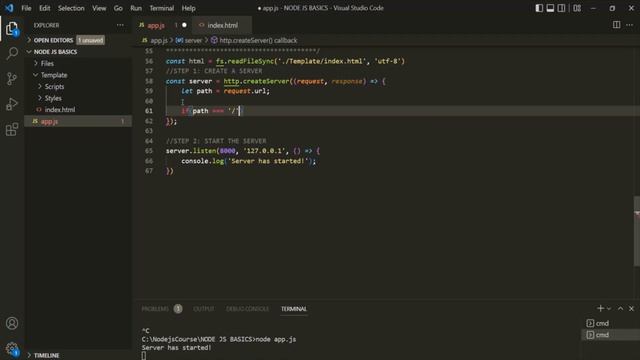The height and width of the screenshot is (360, 640).
Task: Select app.js in the explorer tree
Action: (78, 121)
